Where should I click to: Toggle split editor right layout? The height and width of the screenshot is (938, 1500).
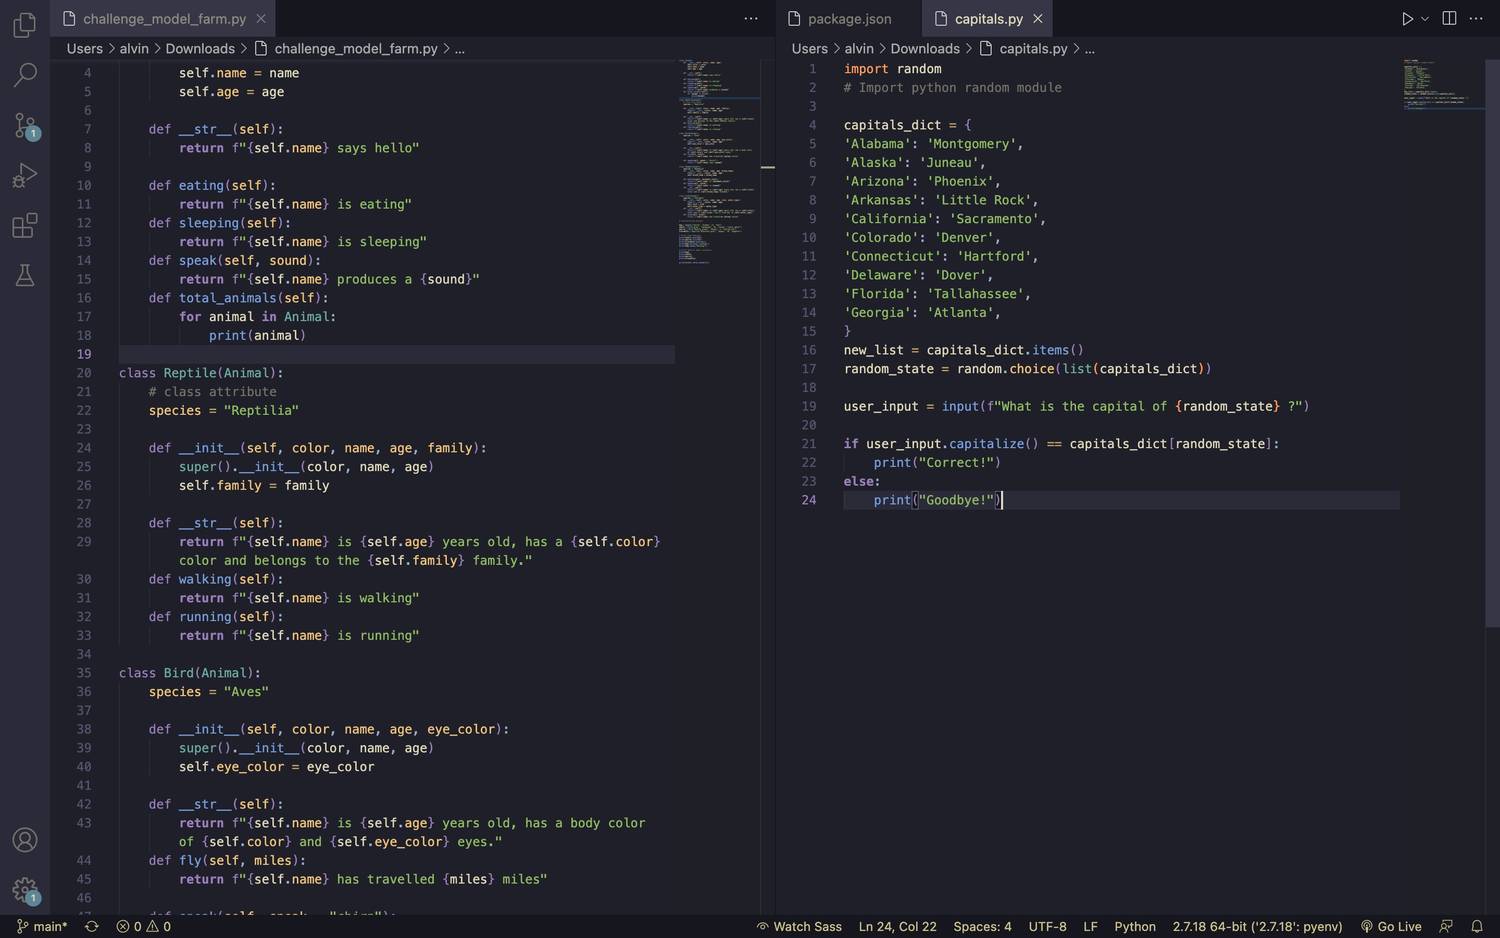1449,19
